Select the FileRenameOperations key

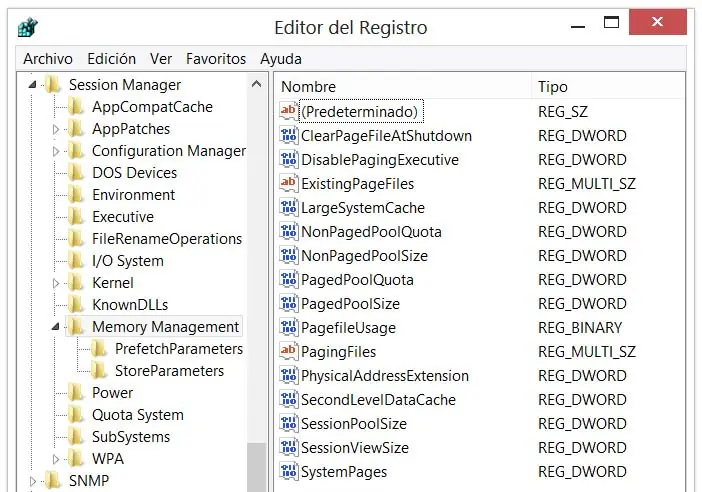point(167,239)
